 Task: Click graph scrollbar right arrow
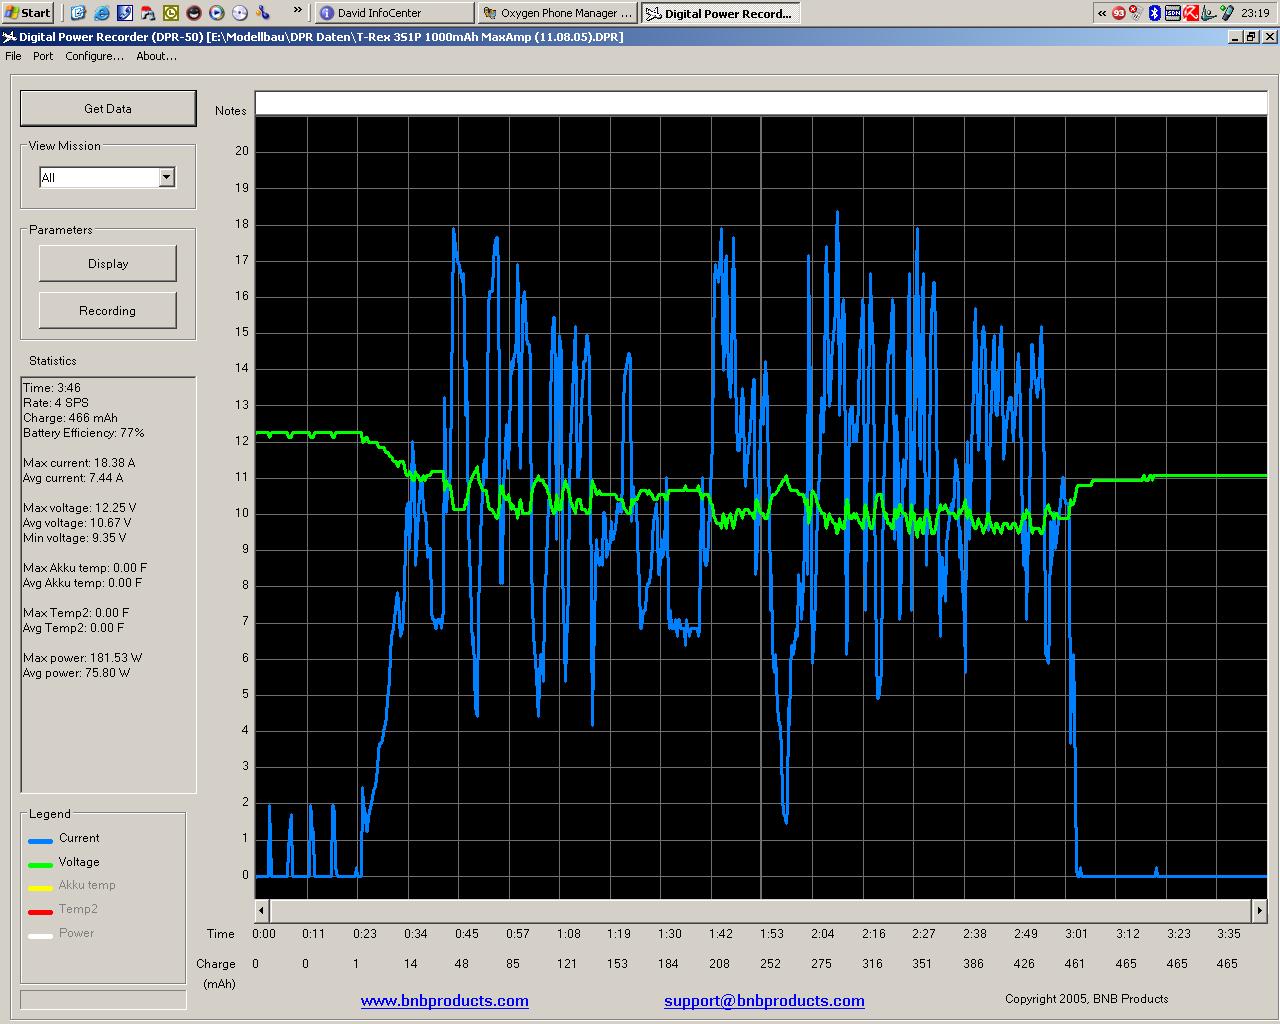[x=1260, y=910]
